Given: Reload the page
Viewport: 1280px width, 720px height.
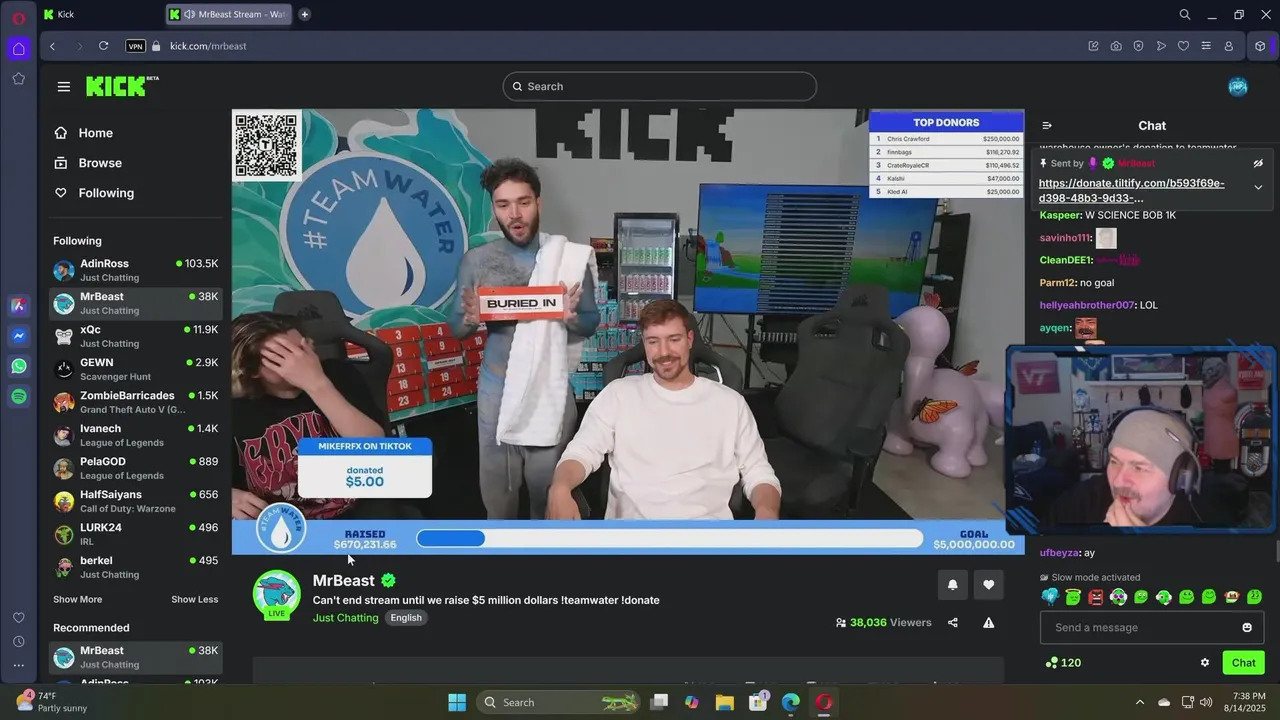Looking at the screenshot, I should (103, 46).
